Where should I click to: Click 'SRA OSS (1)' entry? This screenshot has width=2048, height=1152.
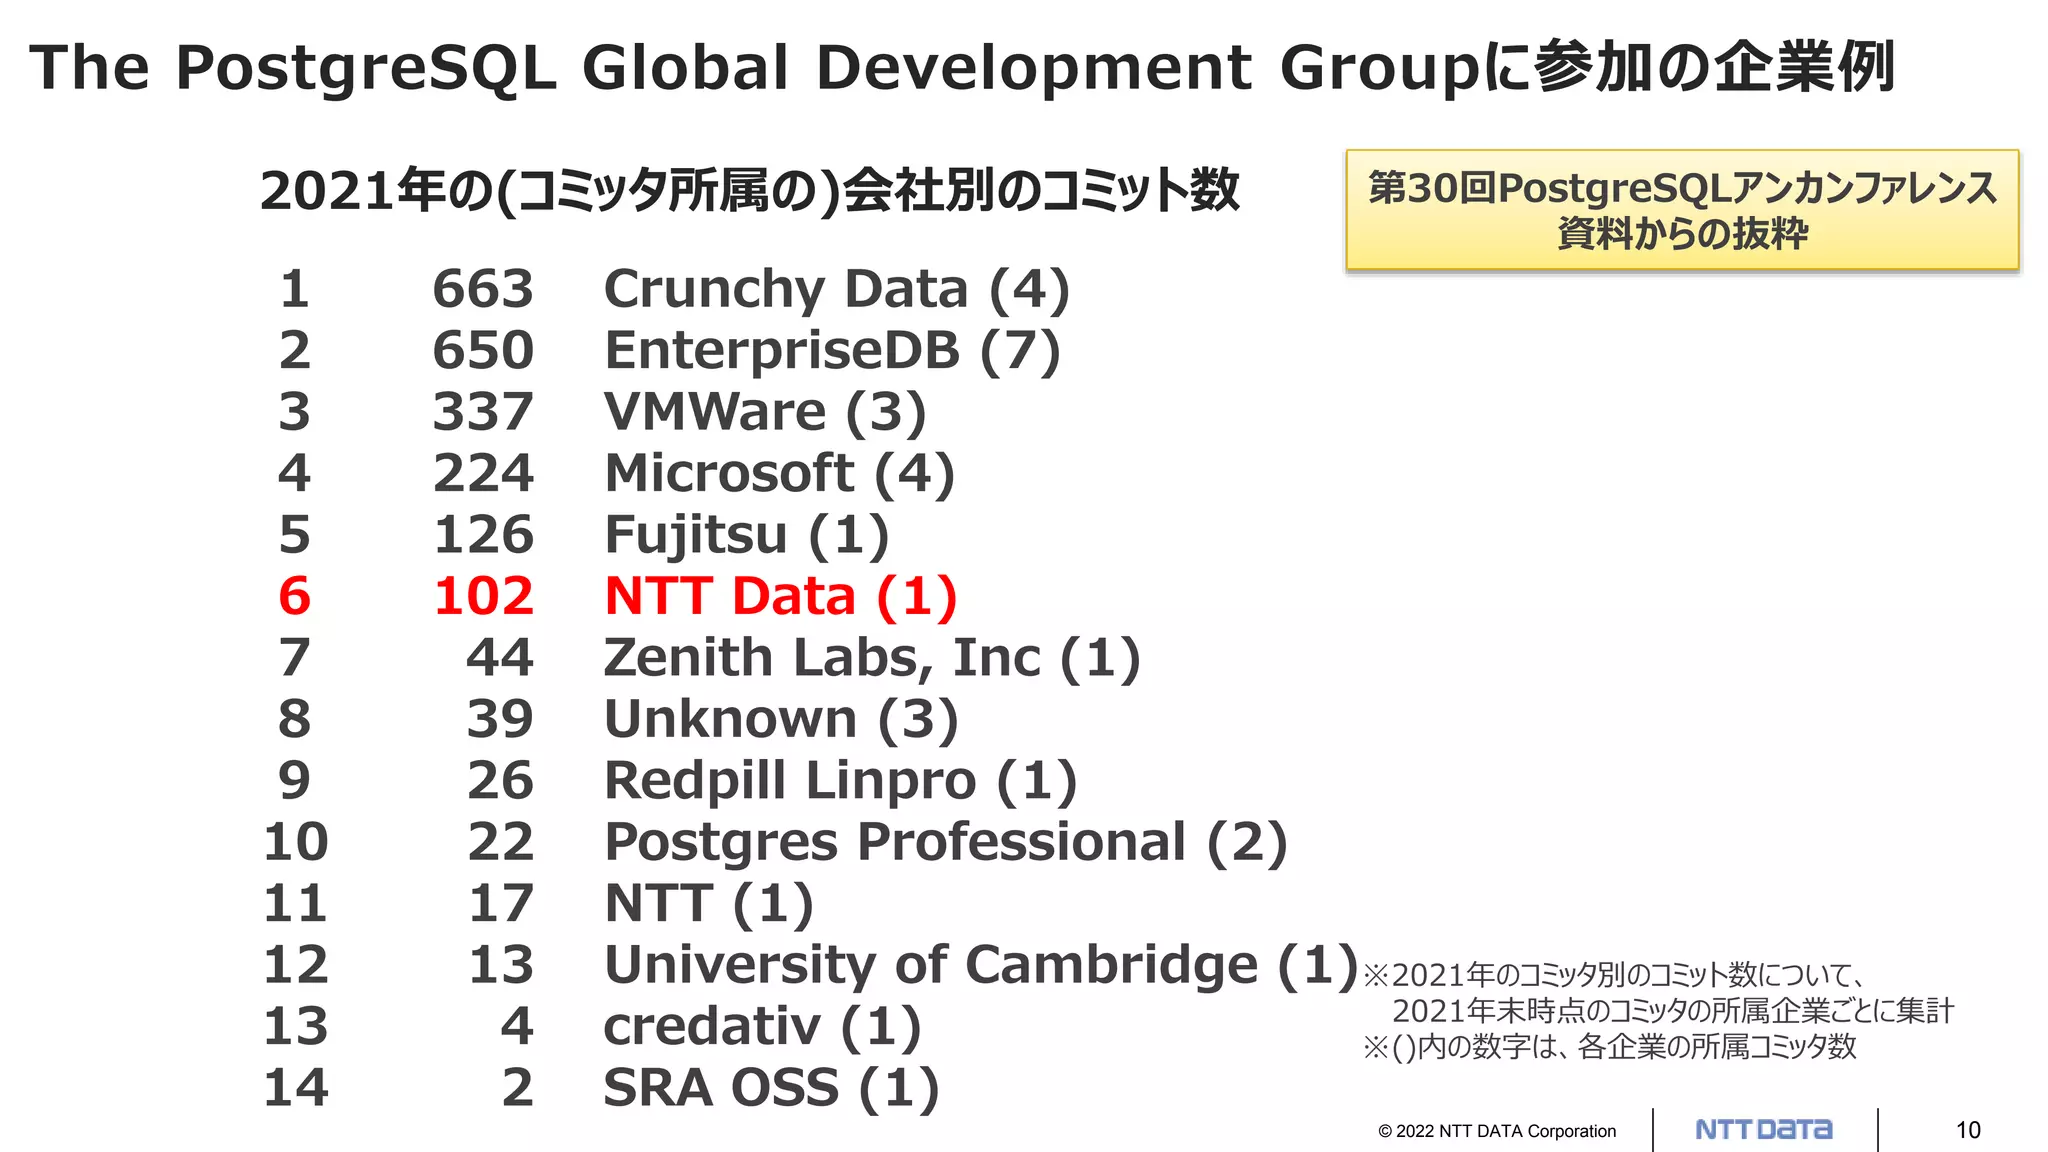click(x=771, y=1089)
